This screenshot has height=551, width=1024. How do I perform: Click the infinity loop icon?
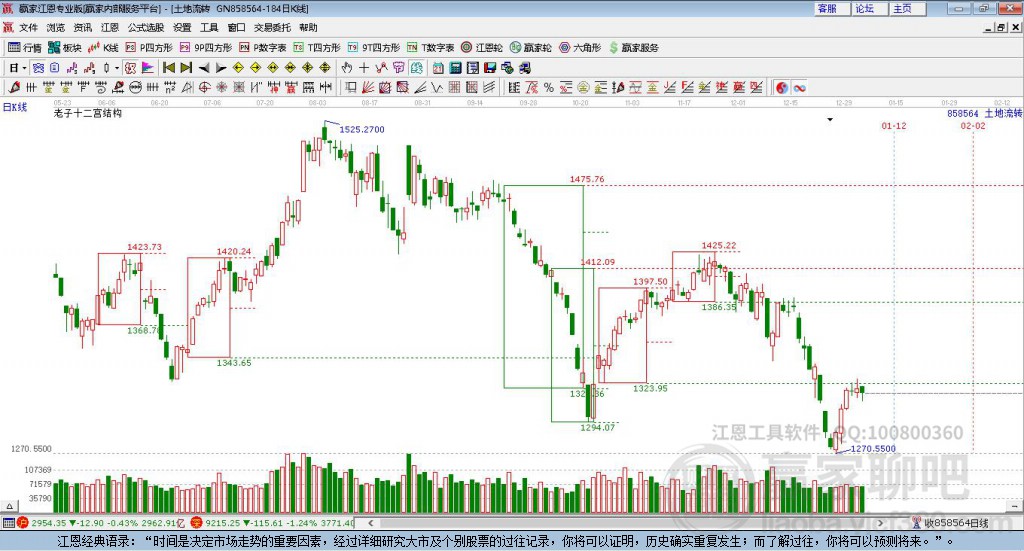(x=799, y=87)
